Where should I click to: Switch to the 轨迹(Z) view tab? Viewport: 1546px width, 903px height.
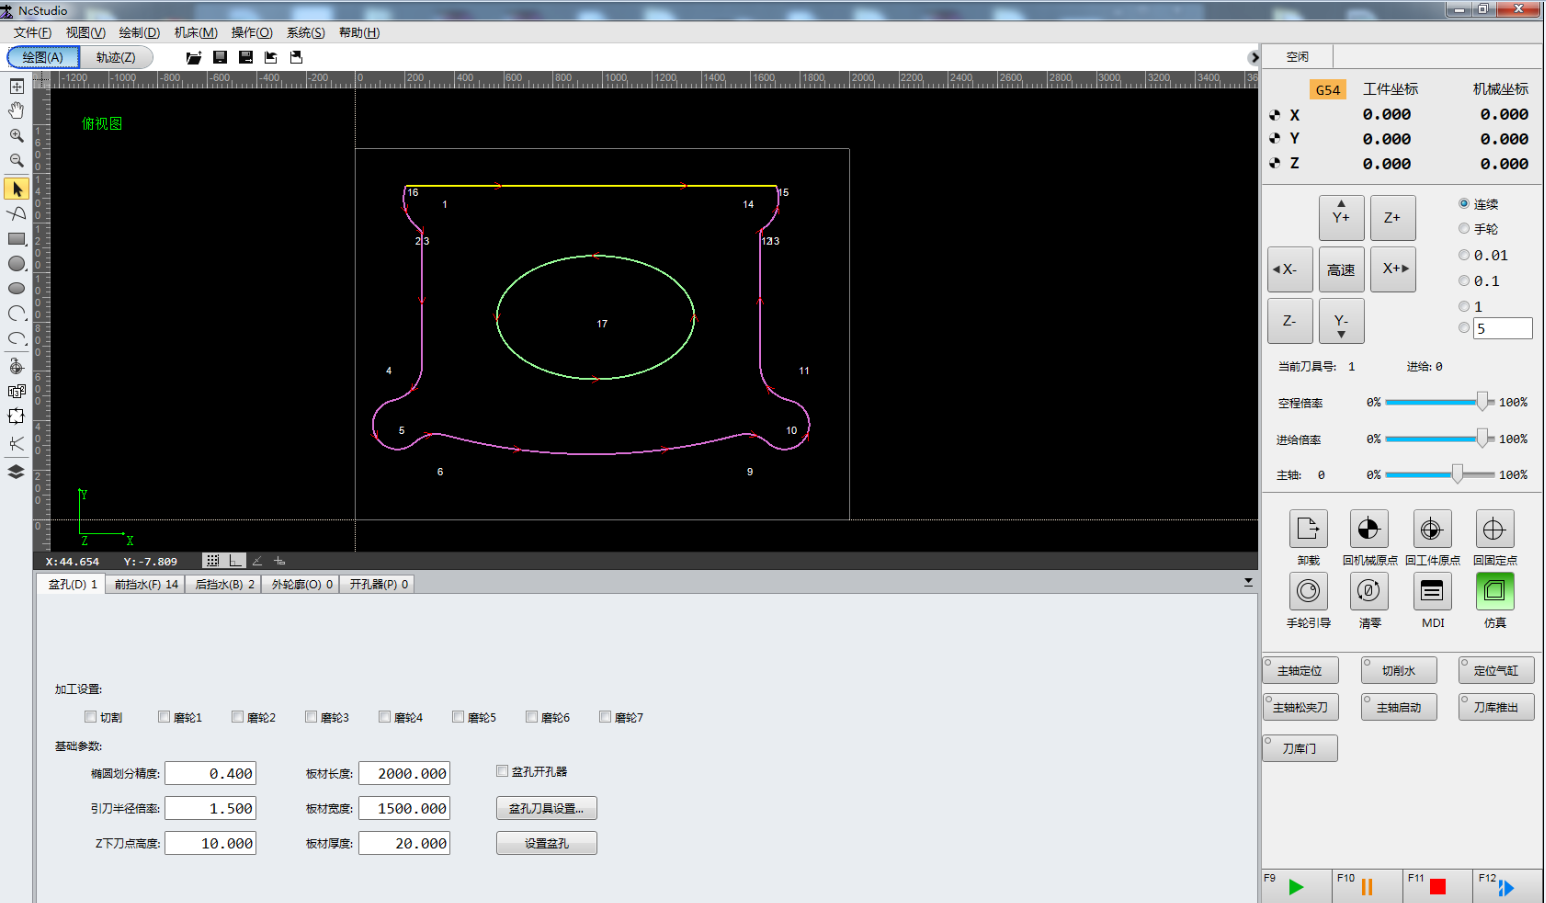point(116,58)
